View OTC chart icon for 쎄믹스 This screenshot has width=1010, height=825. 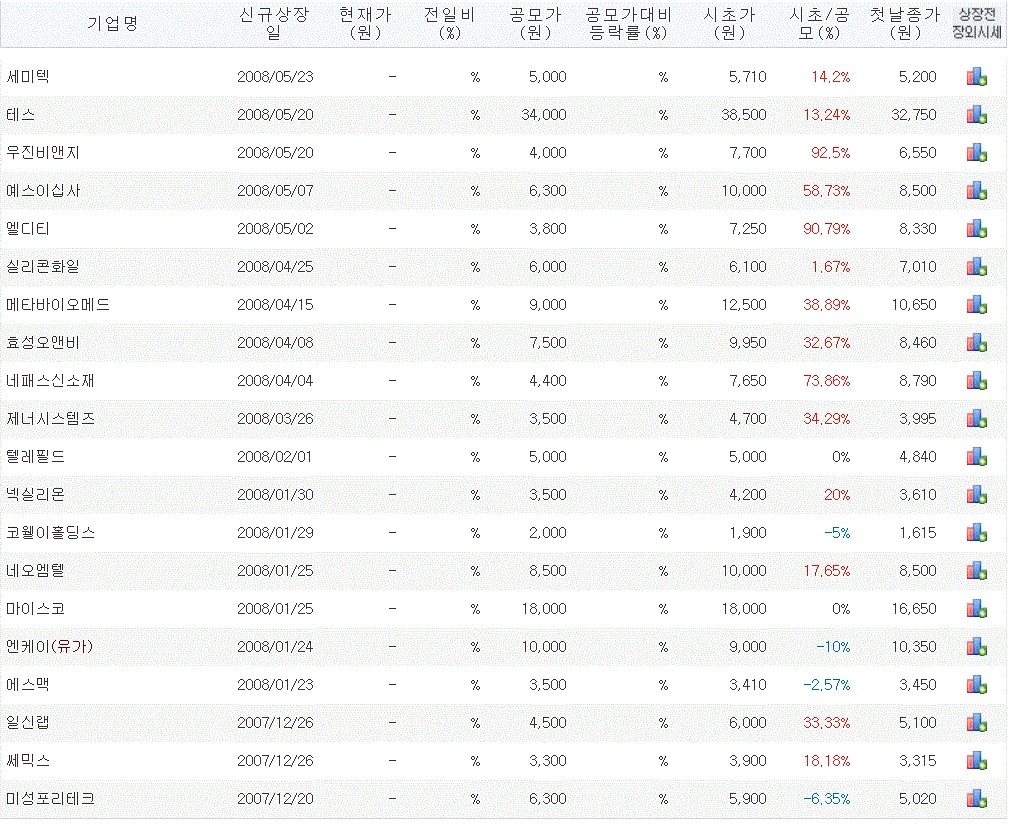click(977, 760)
